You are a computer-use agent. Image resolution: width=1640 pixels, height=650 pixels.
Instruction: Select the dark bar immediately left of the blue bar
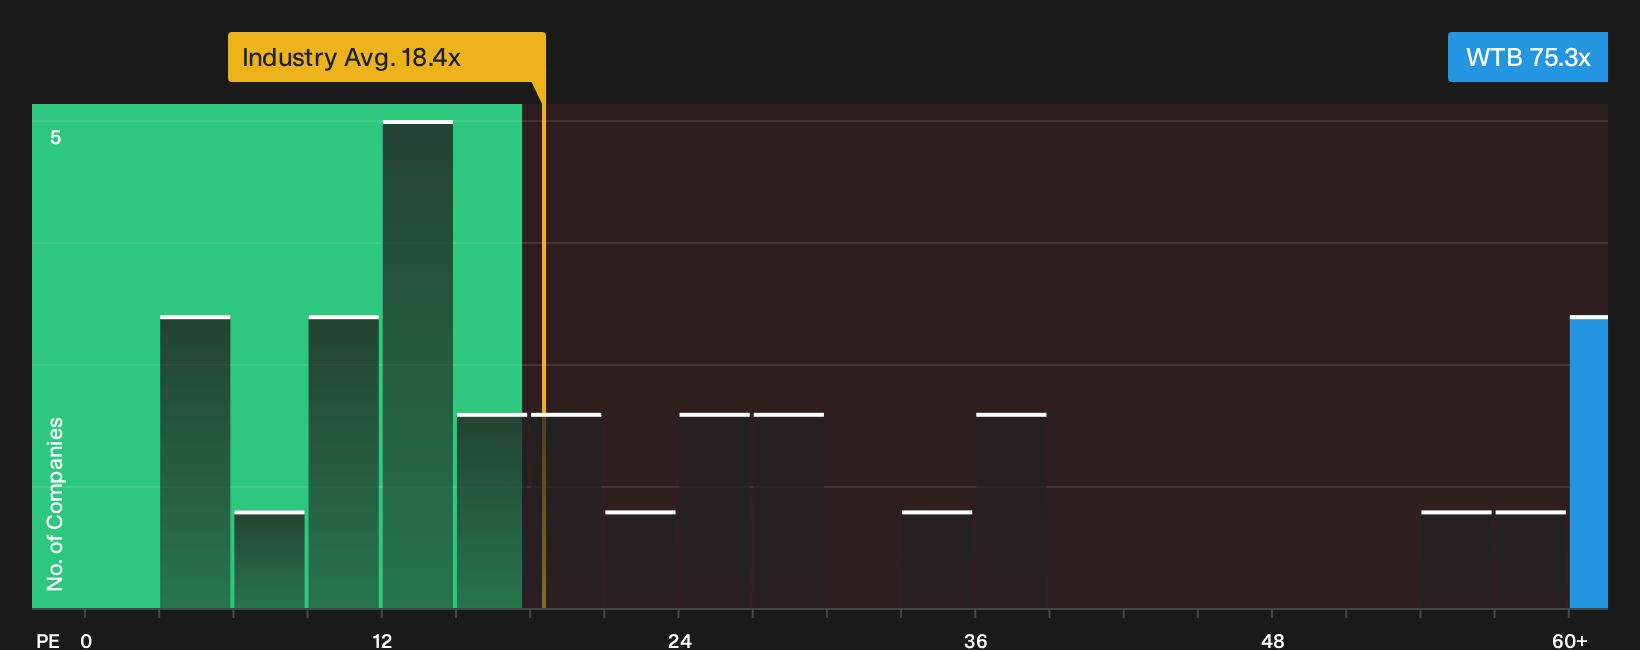point(1531,559)
